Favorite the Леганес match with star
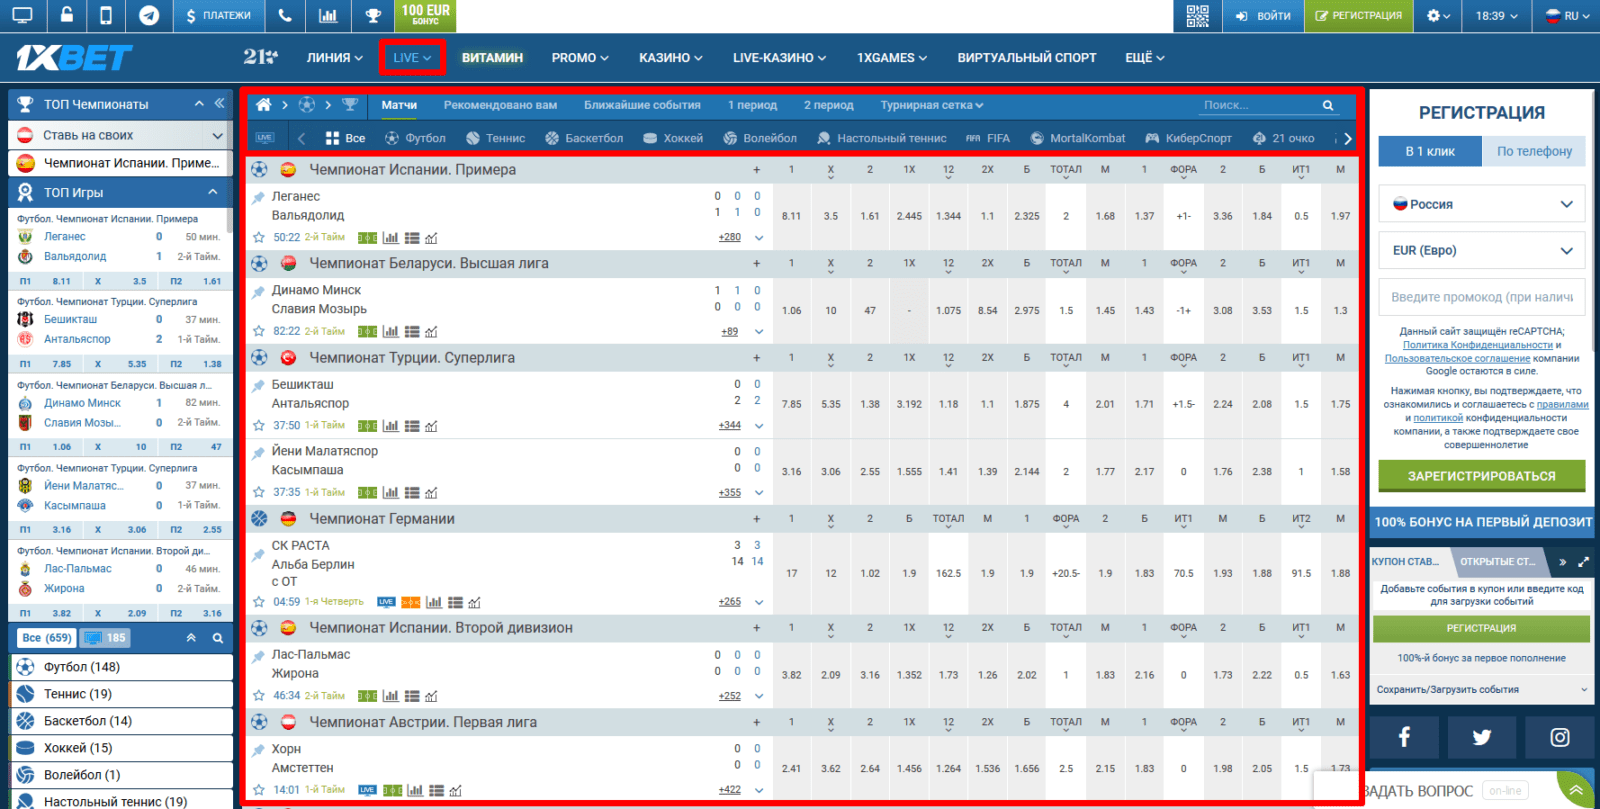 click(x=259, y=238)
